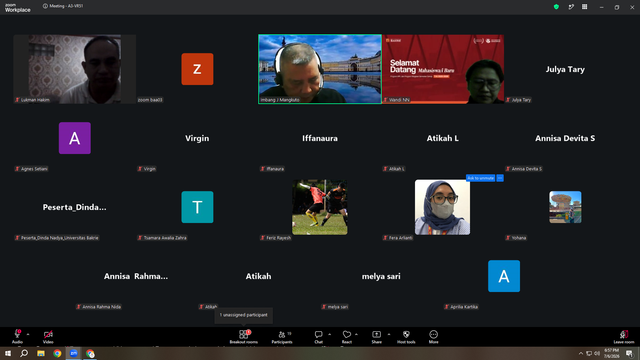Start camera with the Video button

[48, 337]
